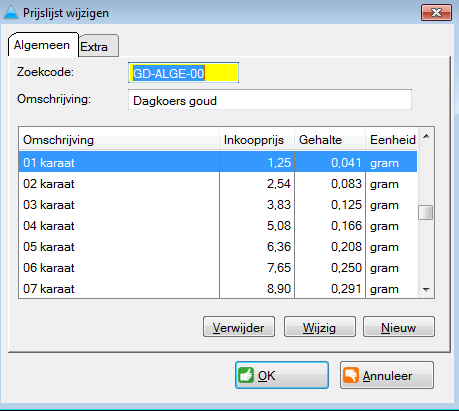Screen dimensions: 459x411
Task: Click the list scrollbar thumb
Action: click(426, 213)
